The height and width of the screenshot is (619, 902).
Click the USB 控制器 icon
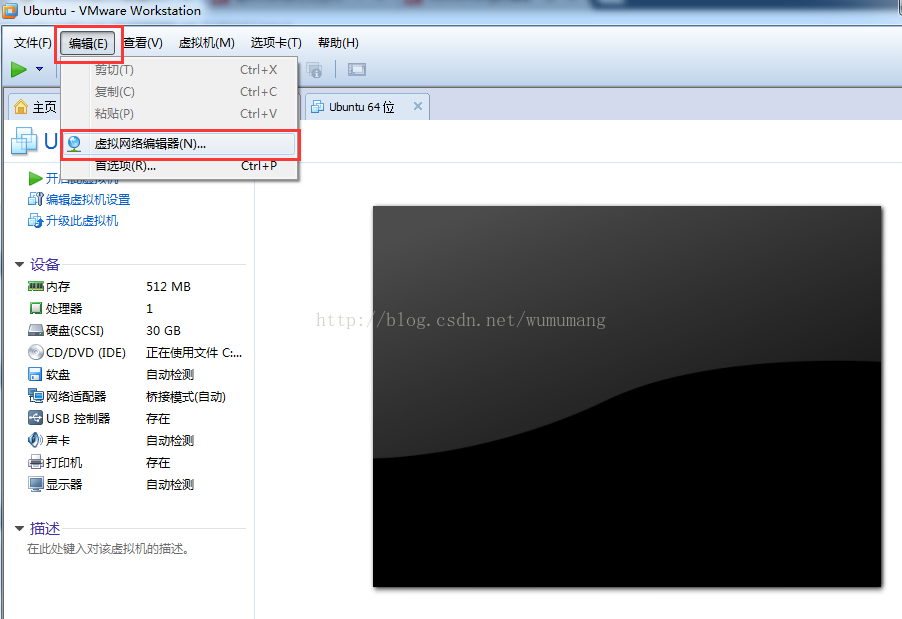[x=36, y=418]
